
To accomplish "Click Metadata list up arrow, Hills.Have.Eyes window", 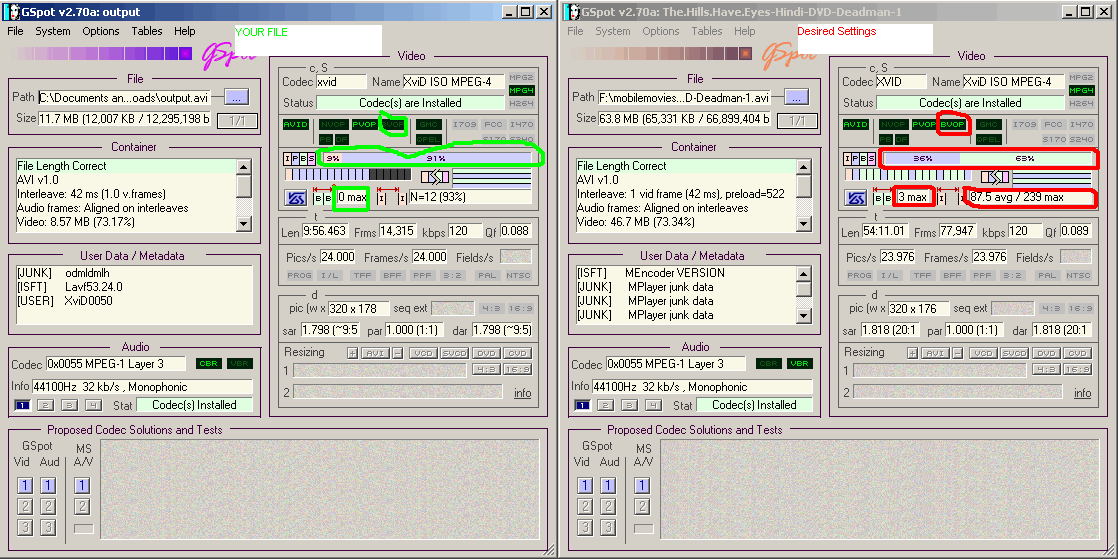I will [x=804, y=273].
